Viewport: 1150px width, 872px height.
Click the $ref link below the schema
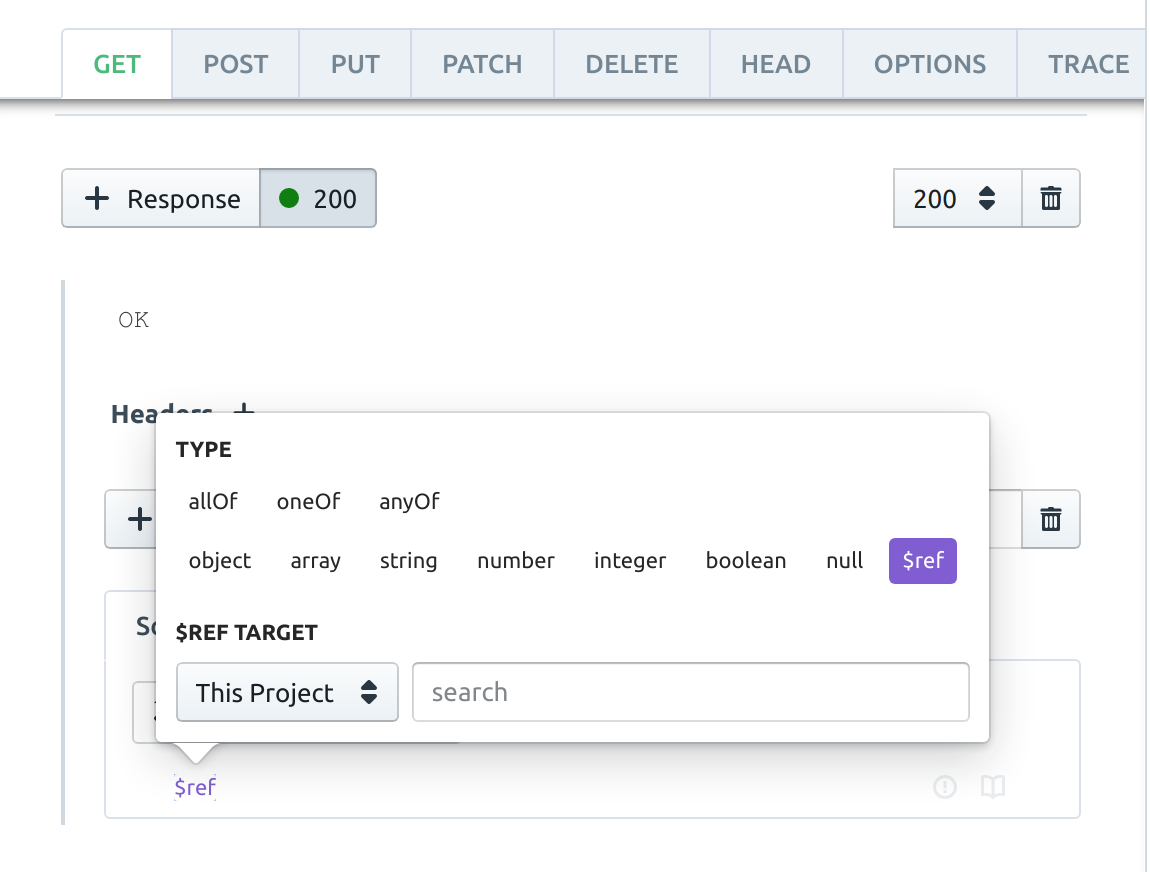tap(195, 787)
